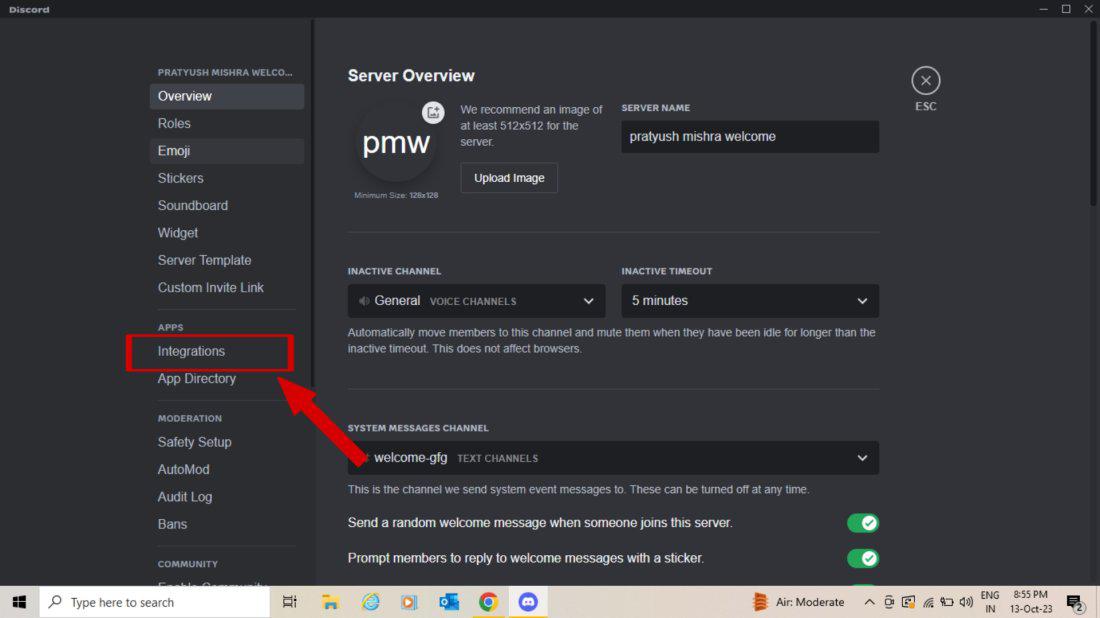
Task: Open Custom Invite Link settings
Action: [227, 288]
